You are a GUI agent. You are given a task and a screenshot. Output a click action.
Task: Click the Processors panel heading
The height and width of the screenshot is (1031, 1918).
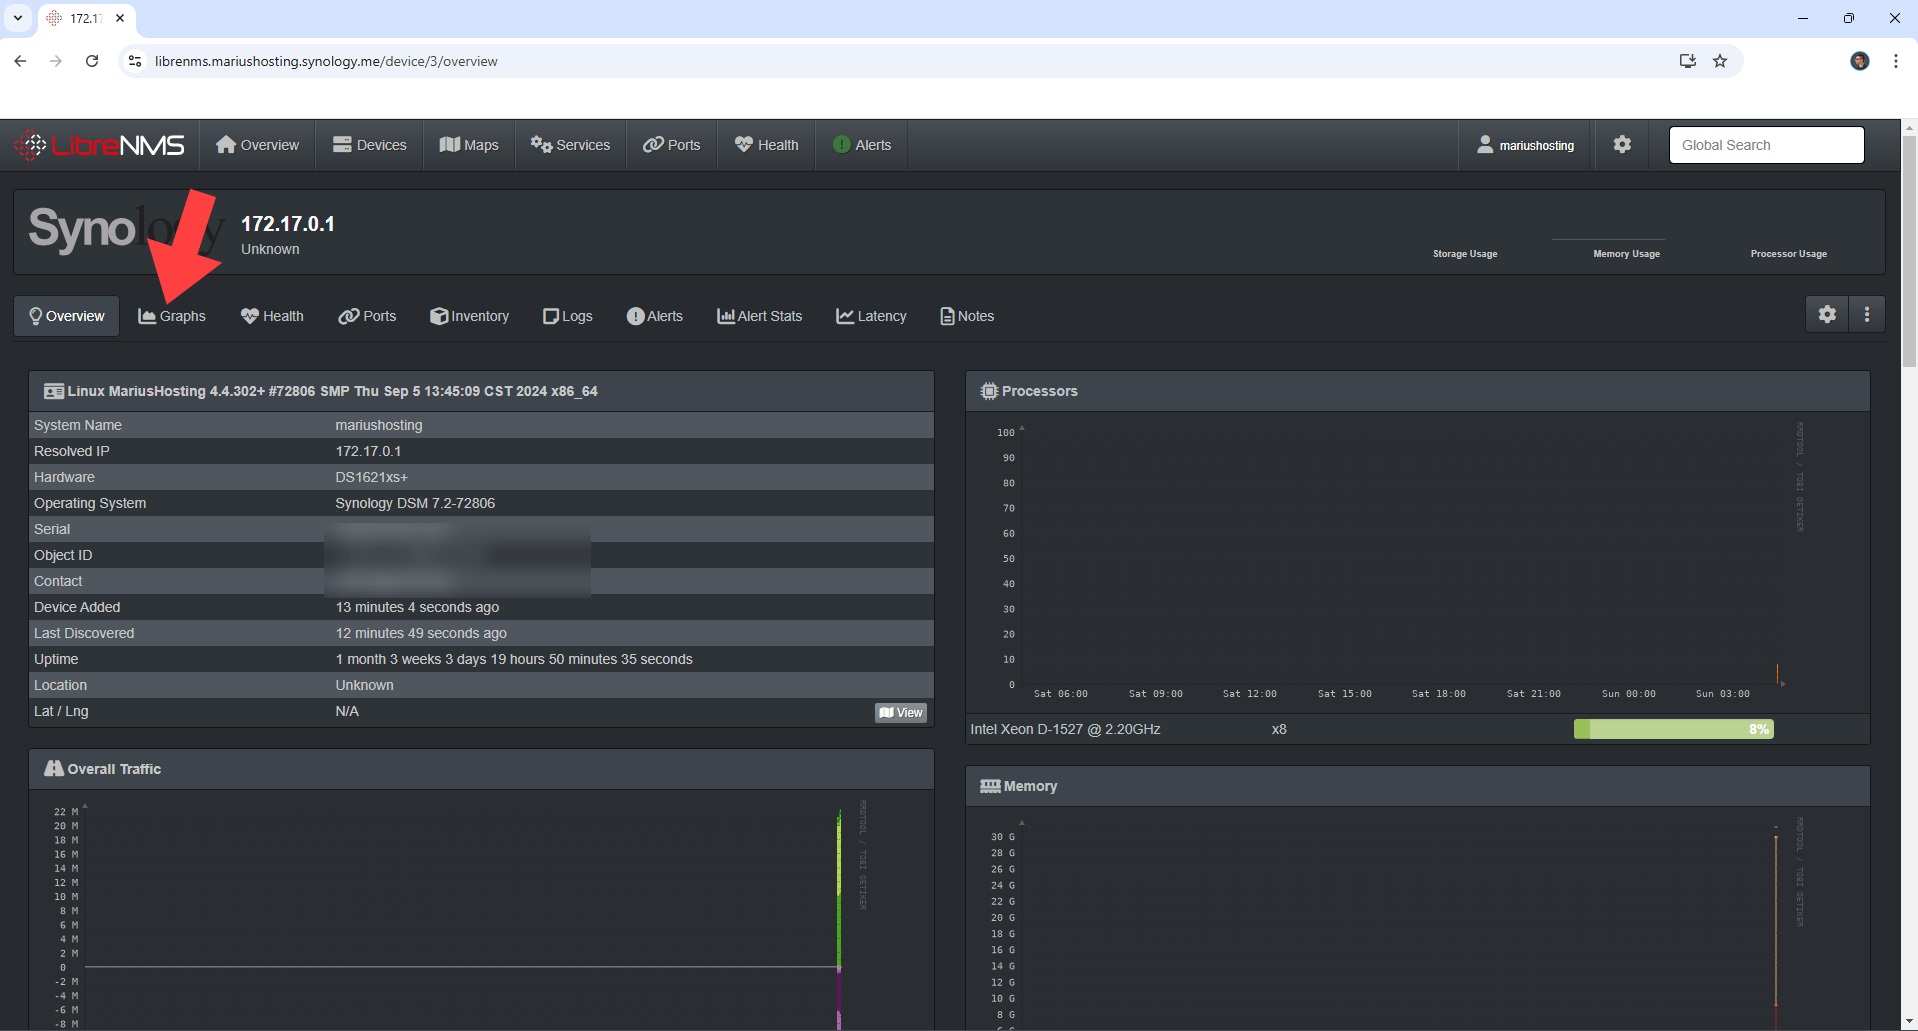point(1040,391)
